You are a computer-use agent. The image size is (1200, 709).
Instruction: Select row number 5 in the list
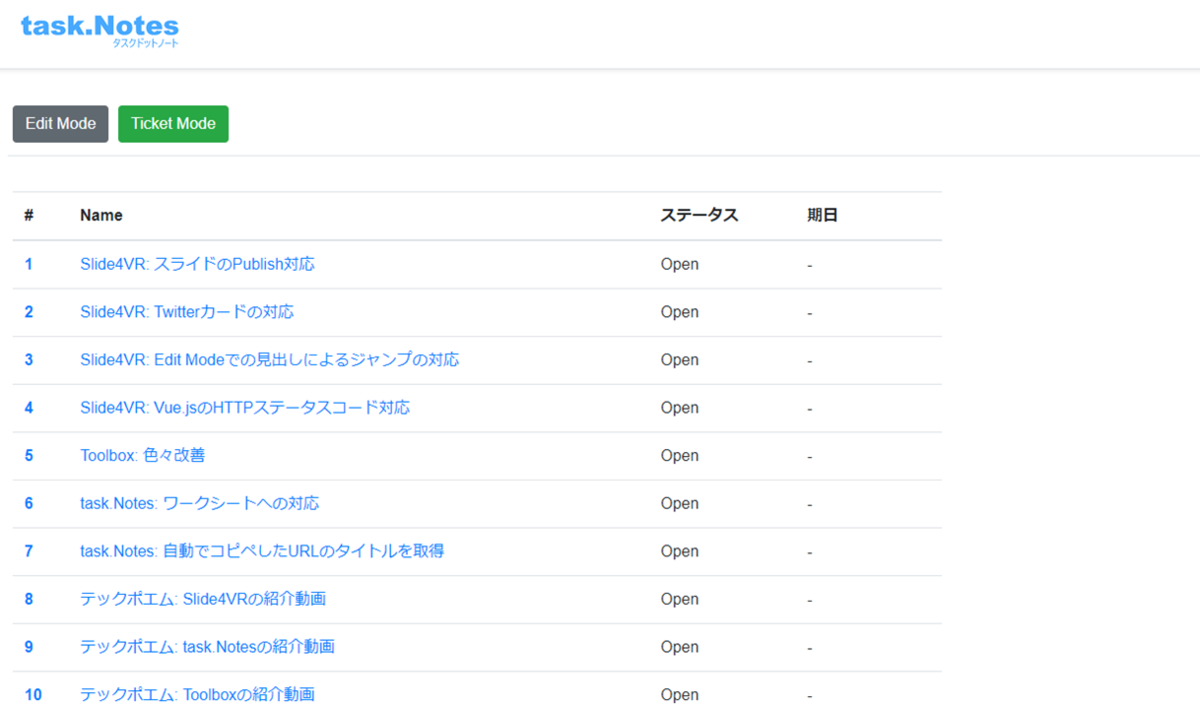click(28, 455)
